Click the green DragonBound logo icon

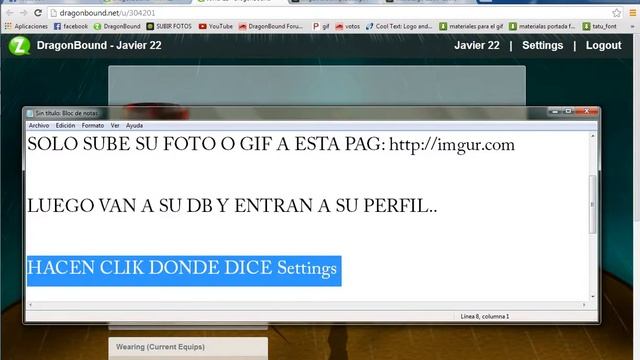tap(19, 45)
